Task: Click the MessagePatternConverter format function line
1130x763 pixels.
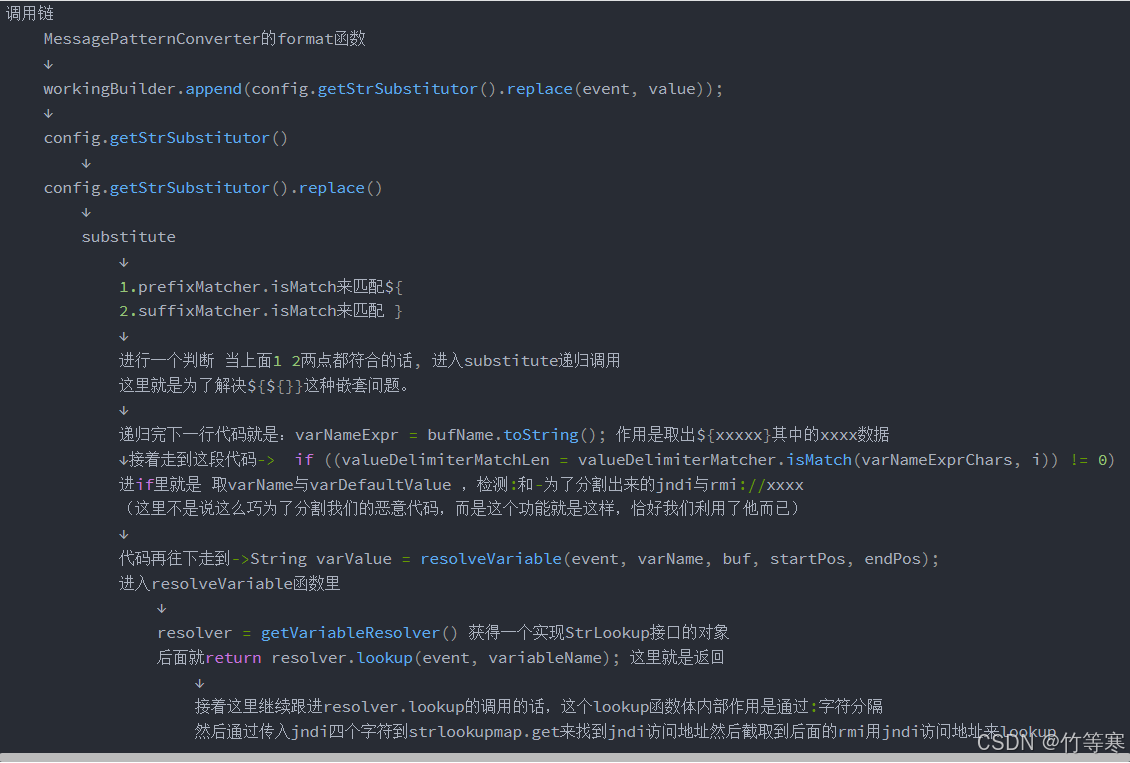Action: point(204,39)
